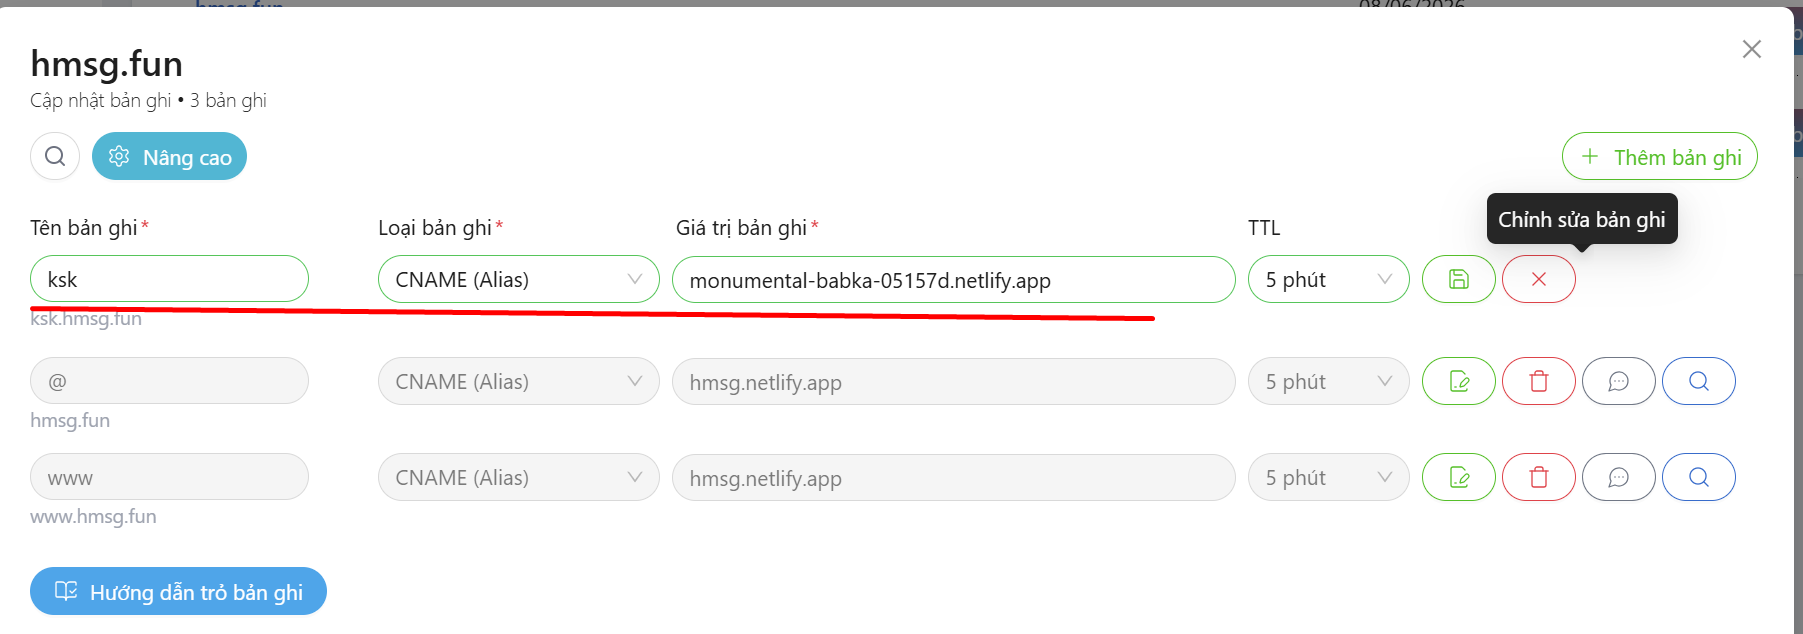Click the record value field with the netlify.app address
1803x634 pixels.
pyautogui.click(x=953, y=280)
